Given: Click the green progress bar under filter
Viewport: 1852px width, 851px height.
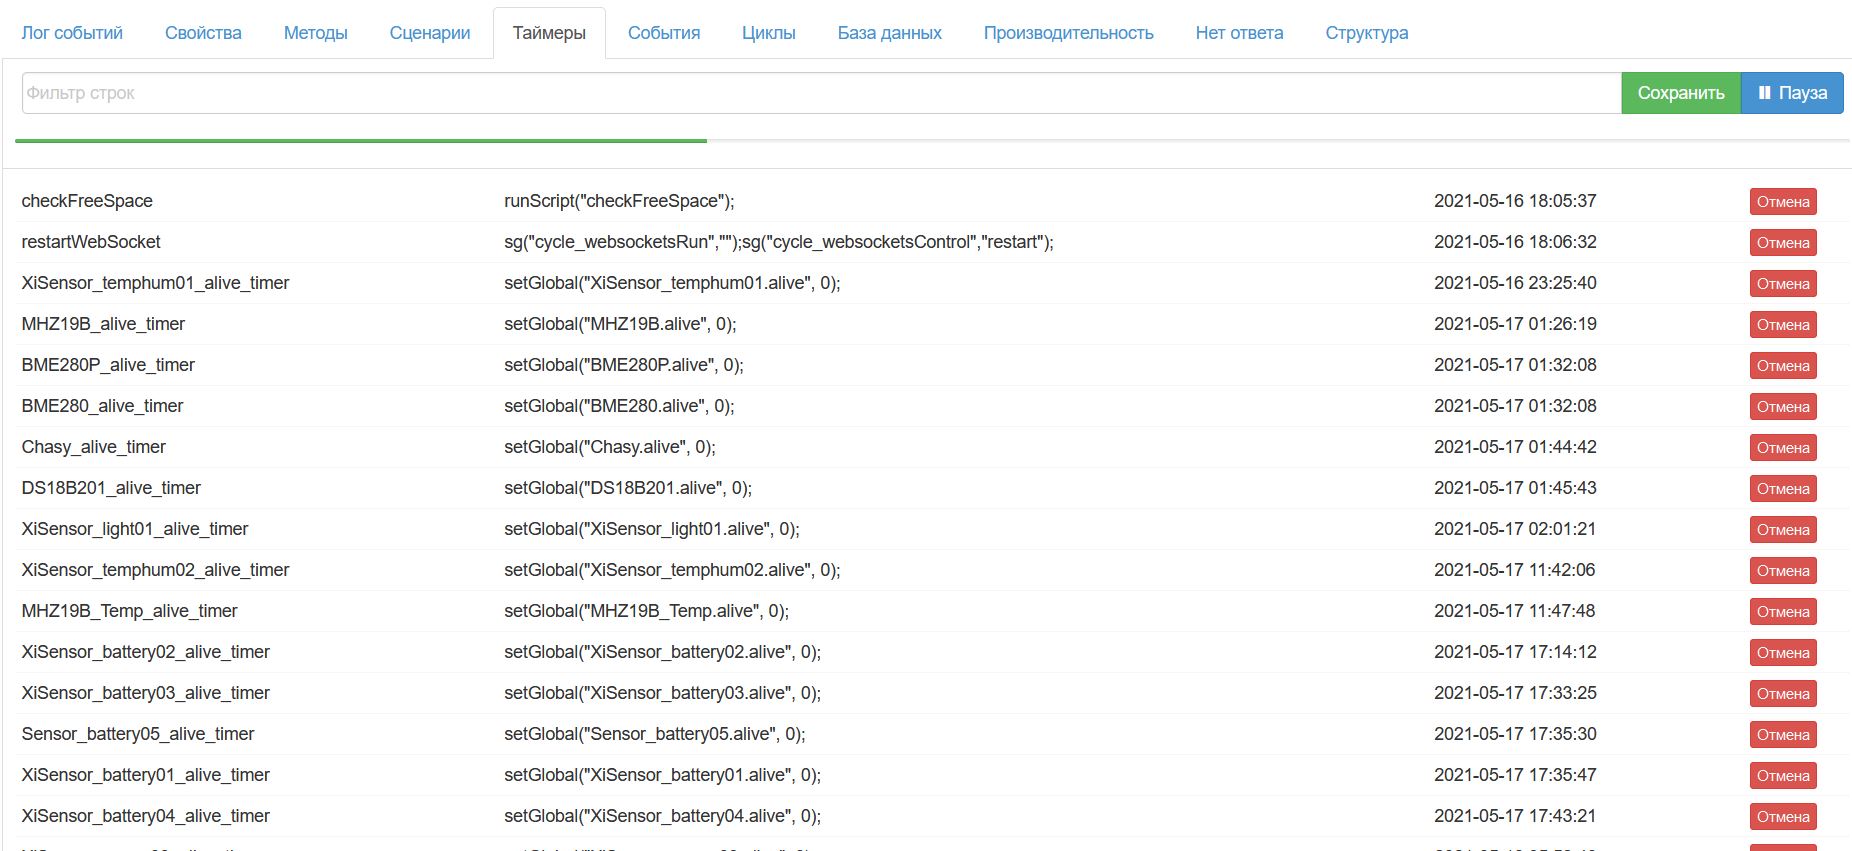Looking at the screenshot, I should coord(361,141).
